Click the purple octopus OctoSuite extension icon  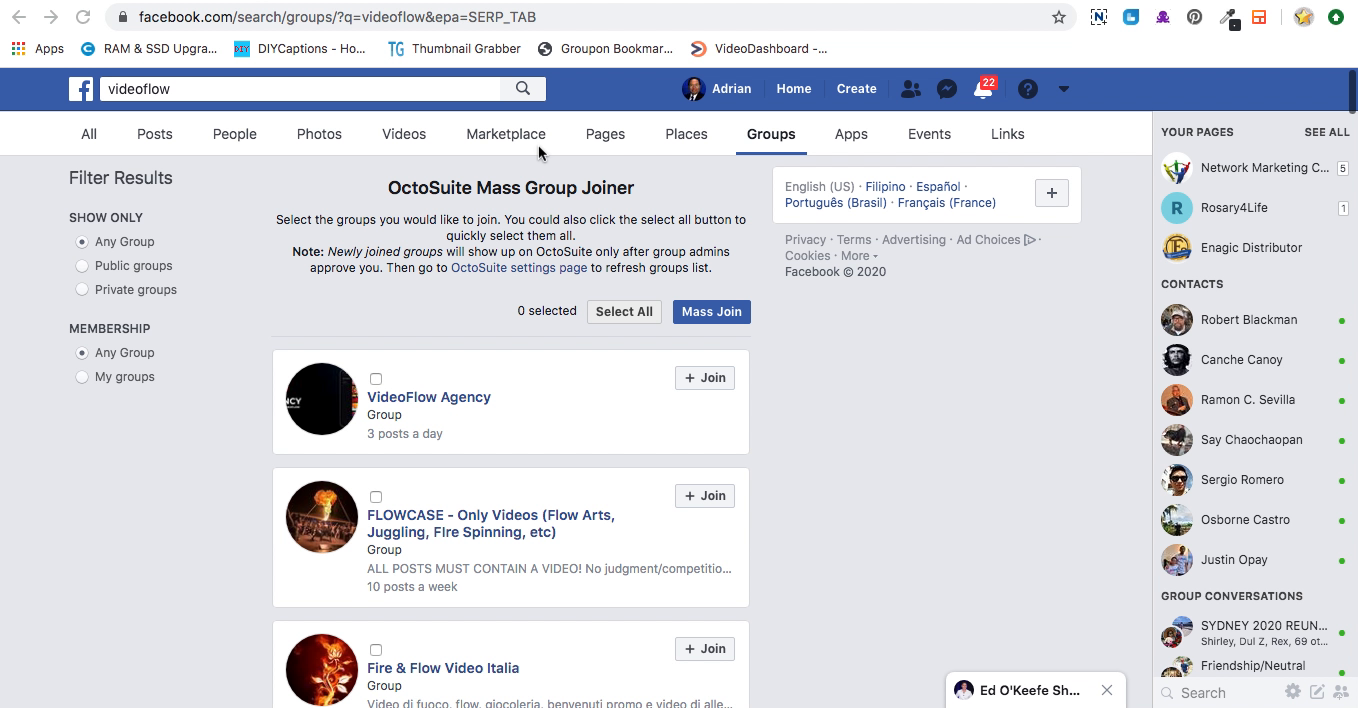click(1163, 17)
